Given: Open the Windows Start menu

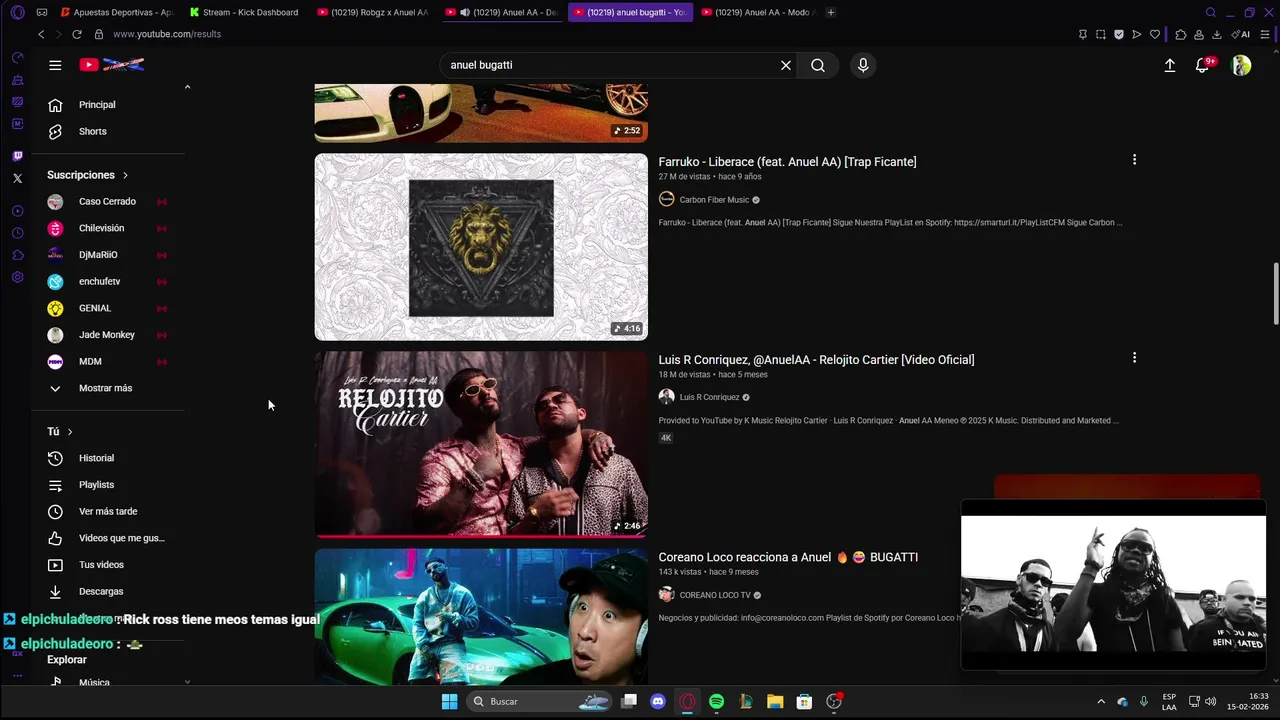Looking at the screenshot, I should coord(449,701).
